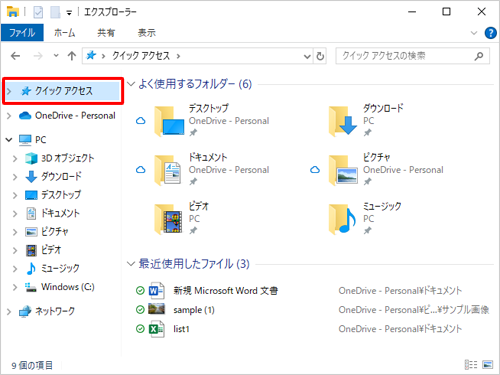The image size is (500, 375).
Task: Expand the ribbon with the chevron
Action: [474, 33]
